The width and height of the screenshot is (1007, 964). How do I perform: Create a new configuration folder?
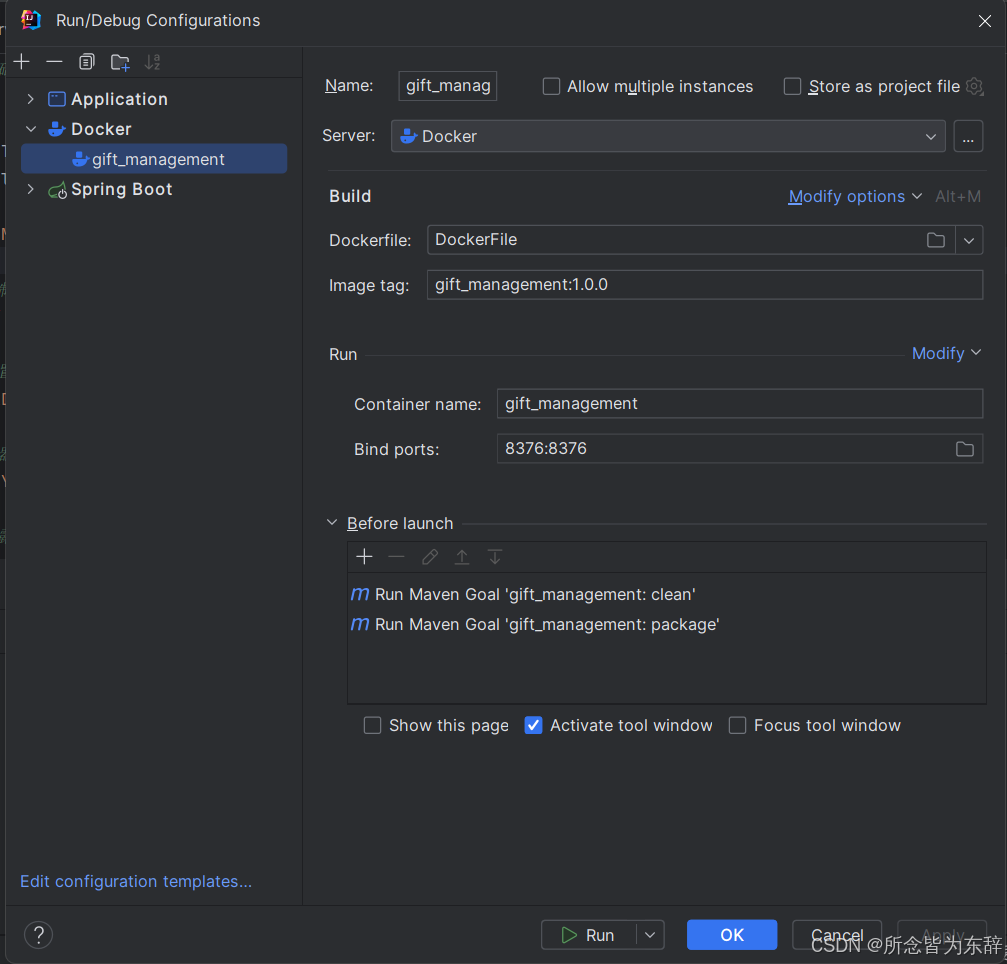119,61
